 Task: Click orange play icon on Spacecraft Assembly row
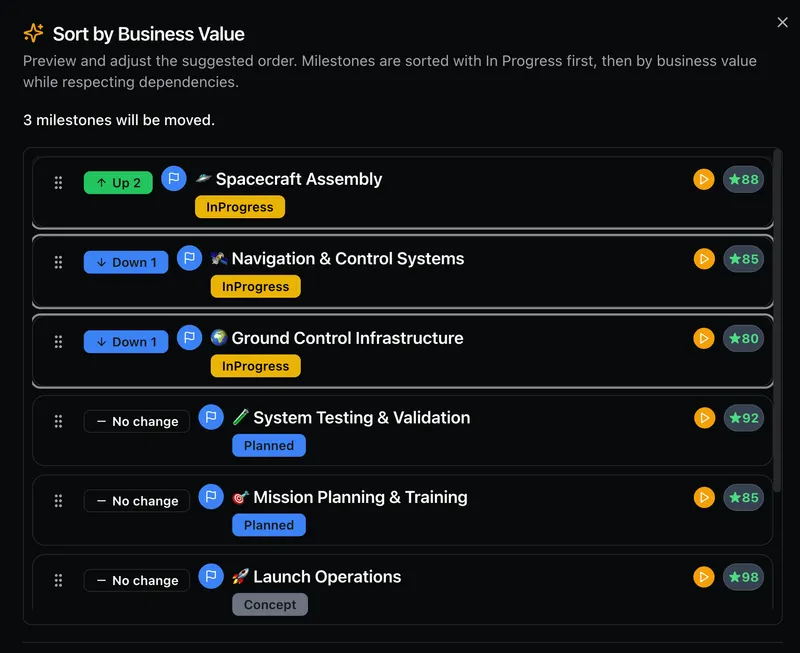704,180
